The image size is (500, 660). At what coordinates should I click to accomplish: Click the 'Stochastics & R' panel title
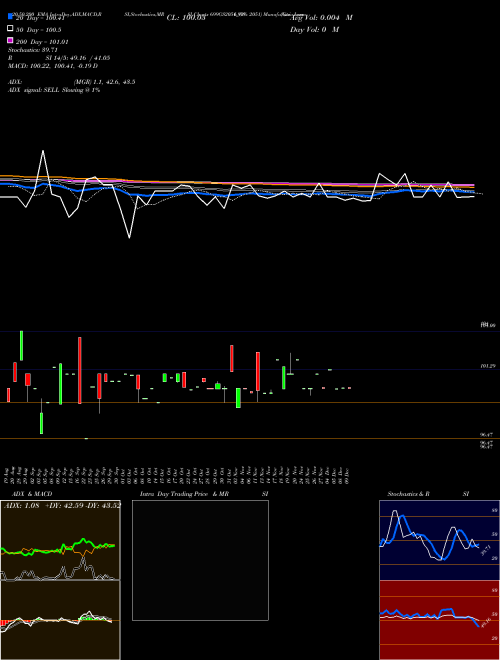click(408, 494)
